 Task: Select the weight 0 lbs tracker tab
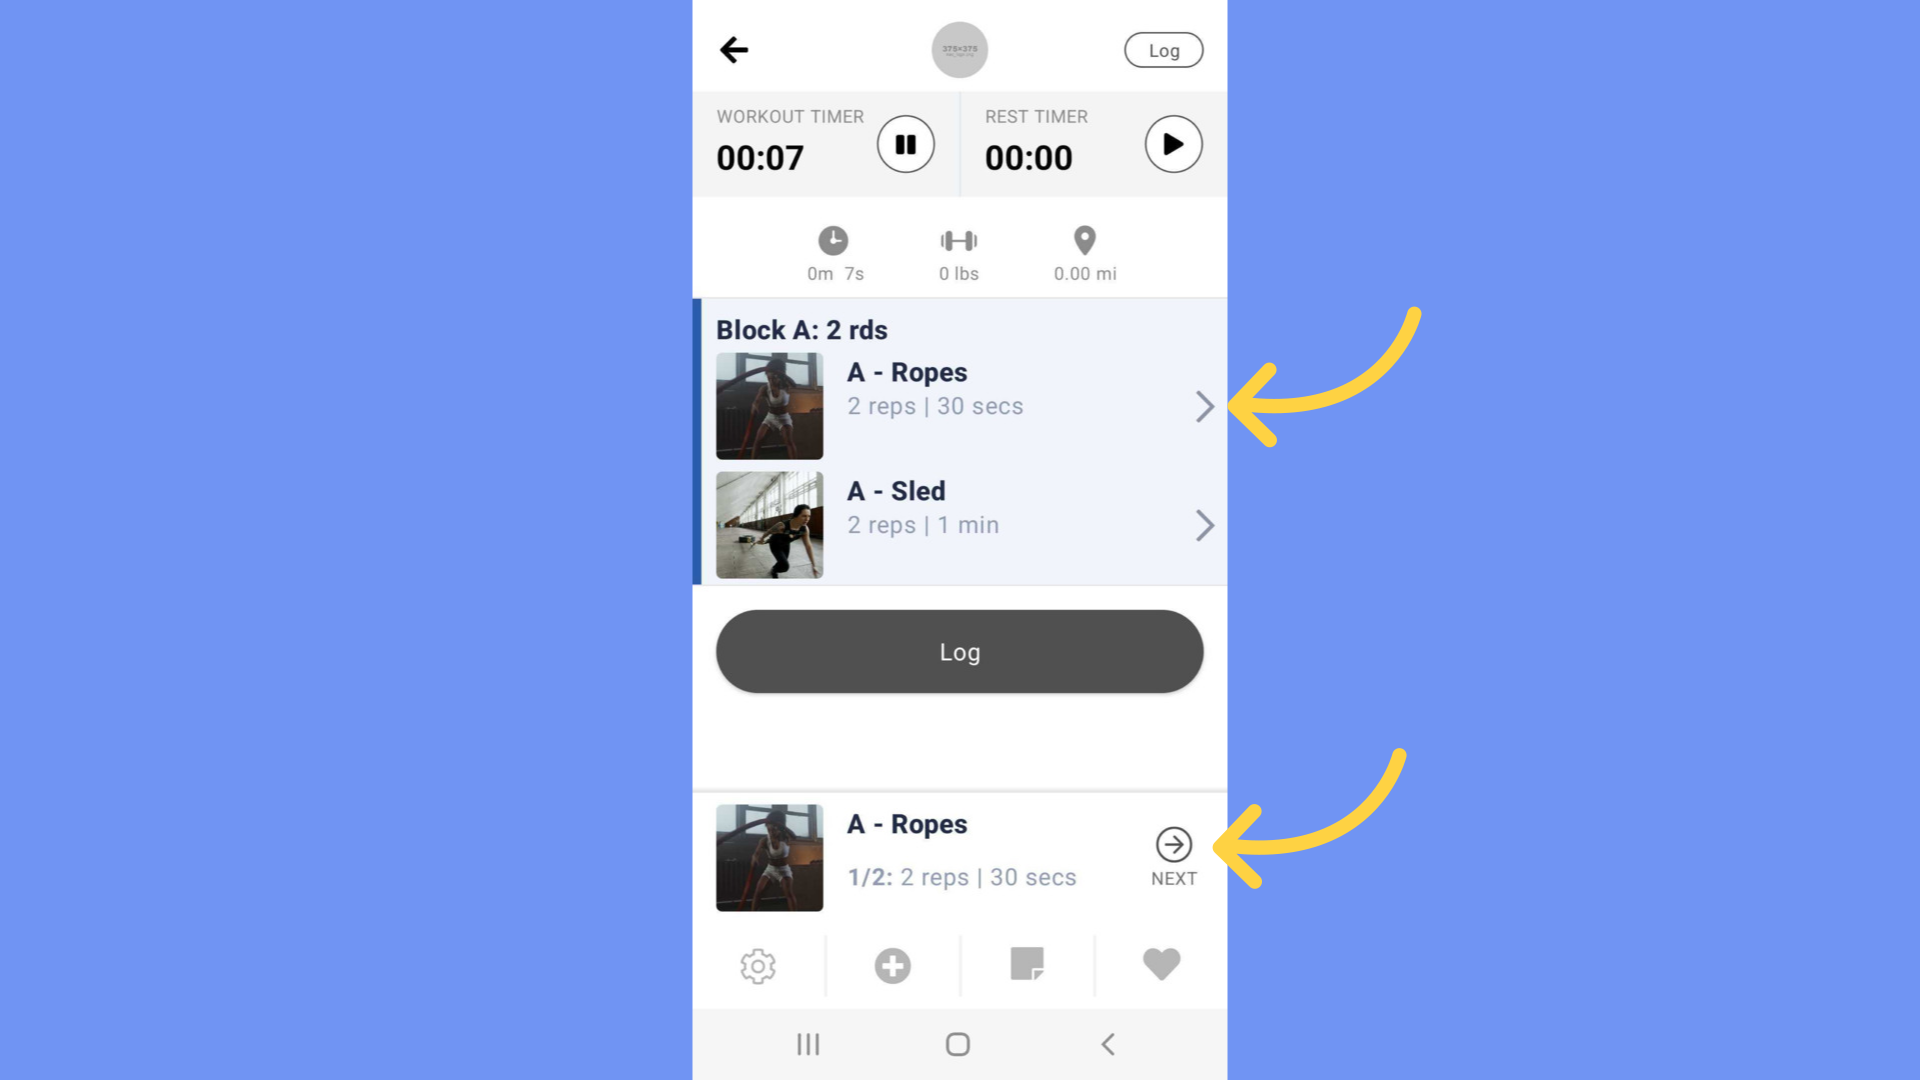(959, 253)
